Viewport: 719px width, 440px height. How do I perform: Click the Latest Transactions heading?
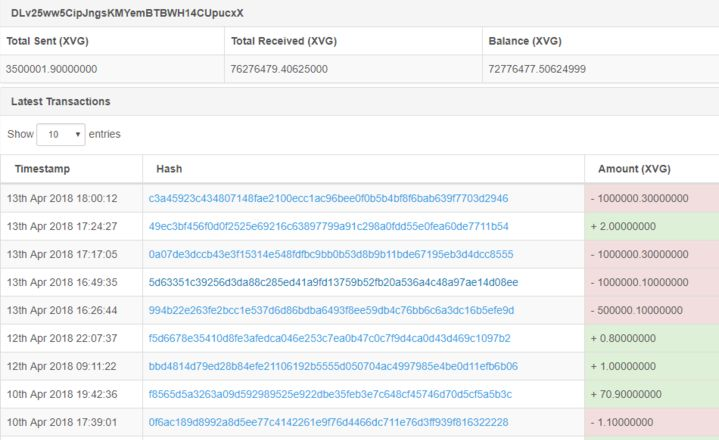click(x=61, y=101)
